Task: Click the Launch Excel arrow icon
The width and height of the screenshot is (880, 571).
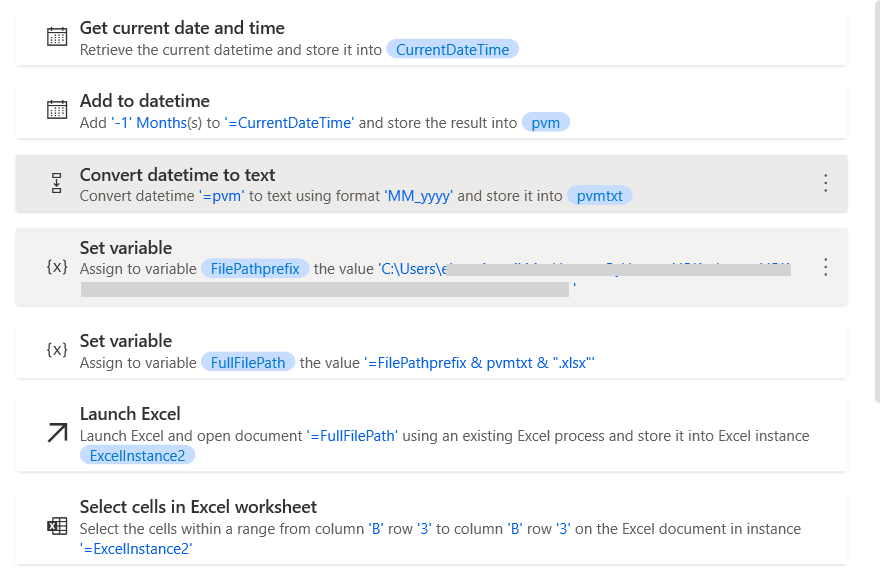Action: coord(57,432)
